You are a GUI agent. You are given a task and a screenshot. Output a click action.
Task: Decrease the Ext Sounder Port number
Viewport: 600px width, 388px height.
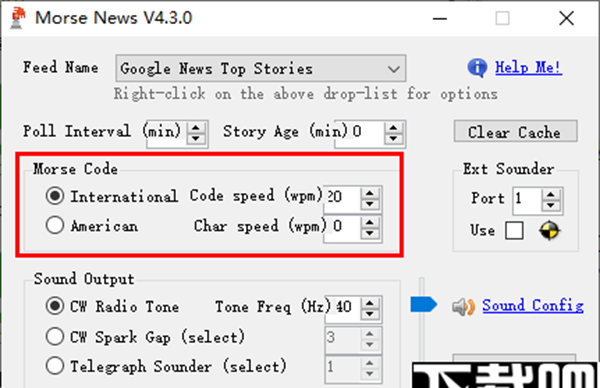coord(551,205)
